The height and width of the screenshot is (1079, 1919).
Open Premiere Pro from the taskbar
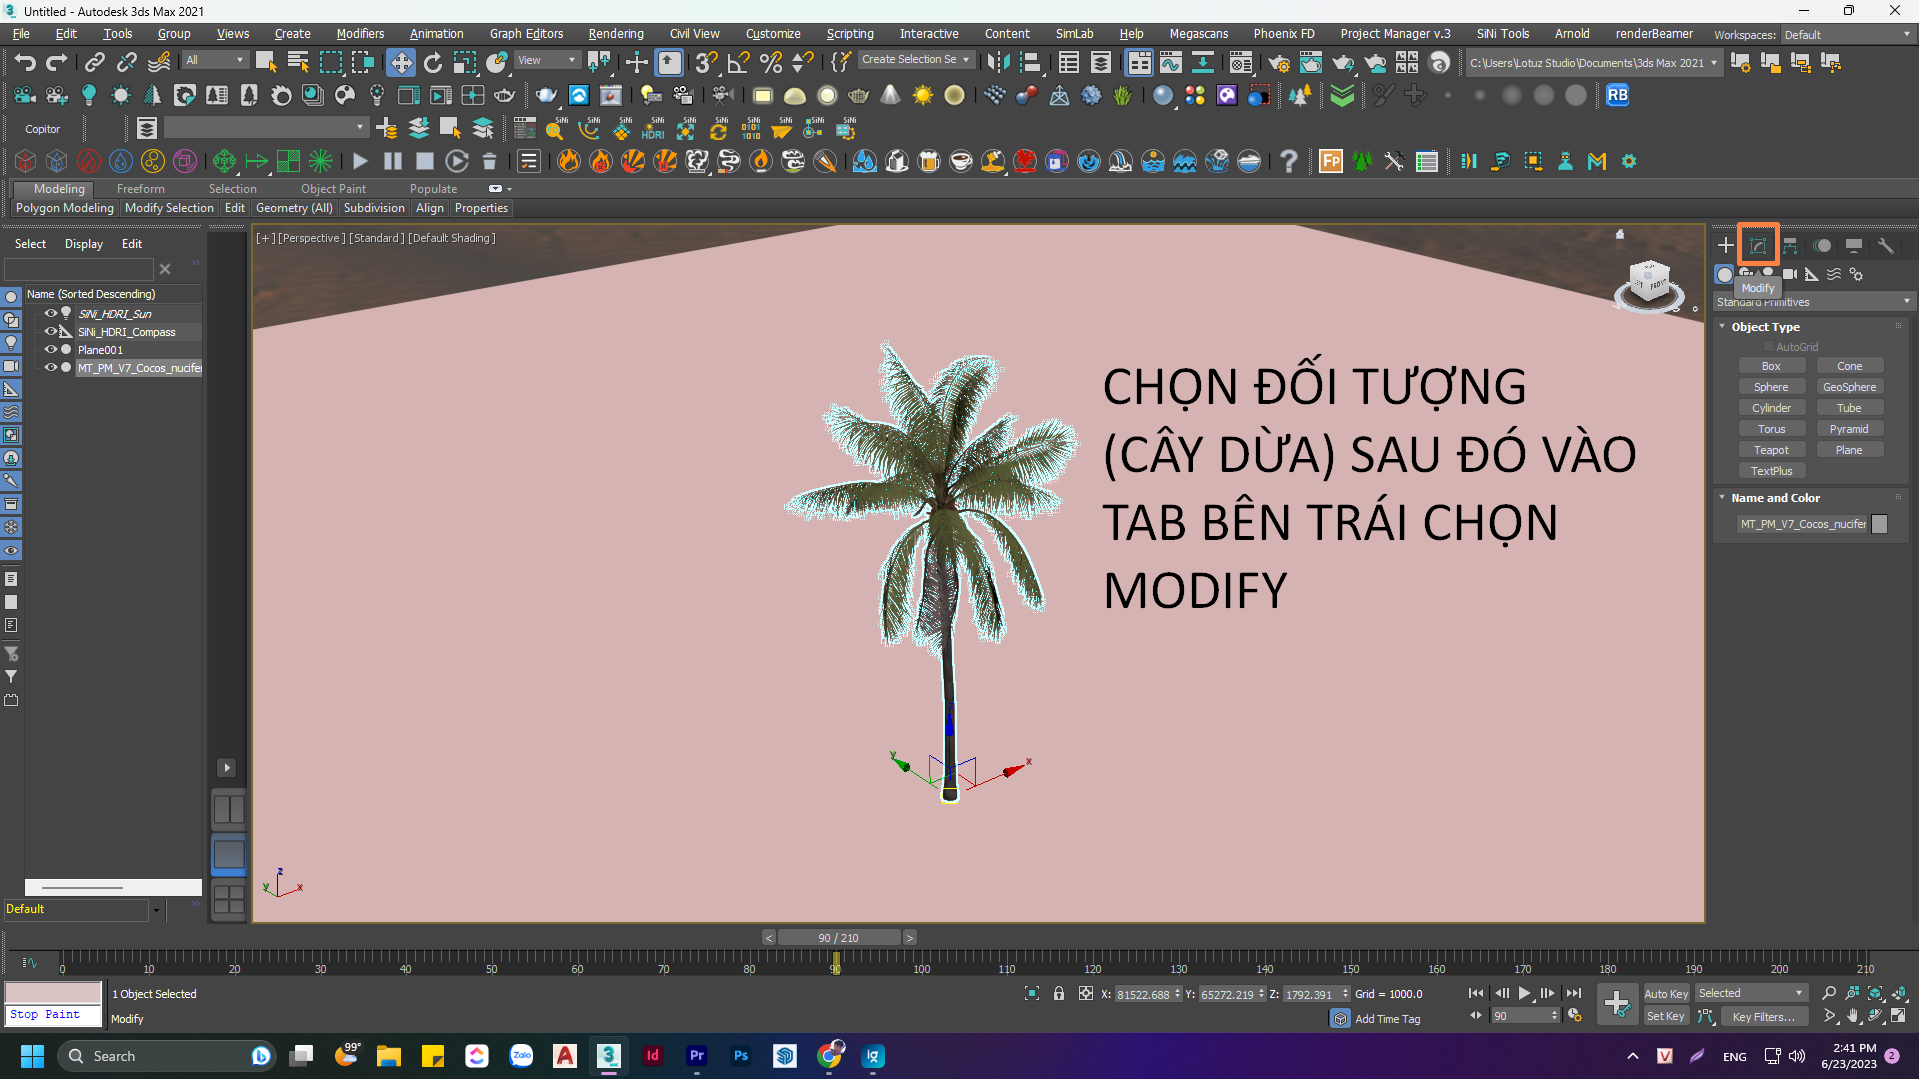[x=697, y=1056]
